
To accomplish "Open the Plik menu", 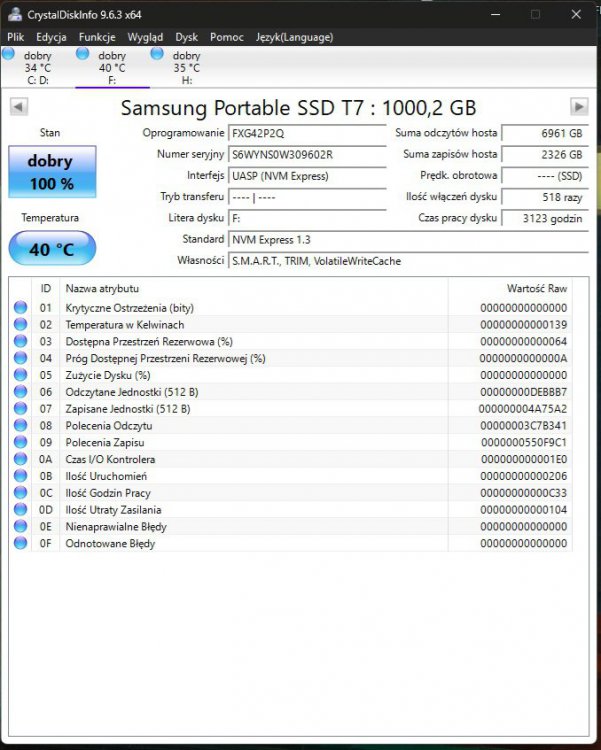I will coord(15,37).
